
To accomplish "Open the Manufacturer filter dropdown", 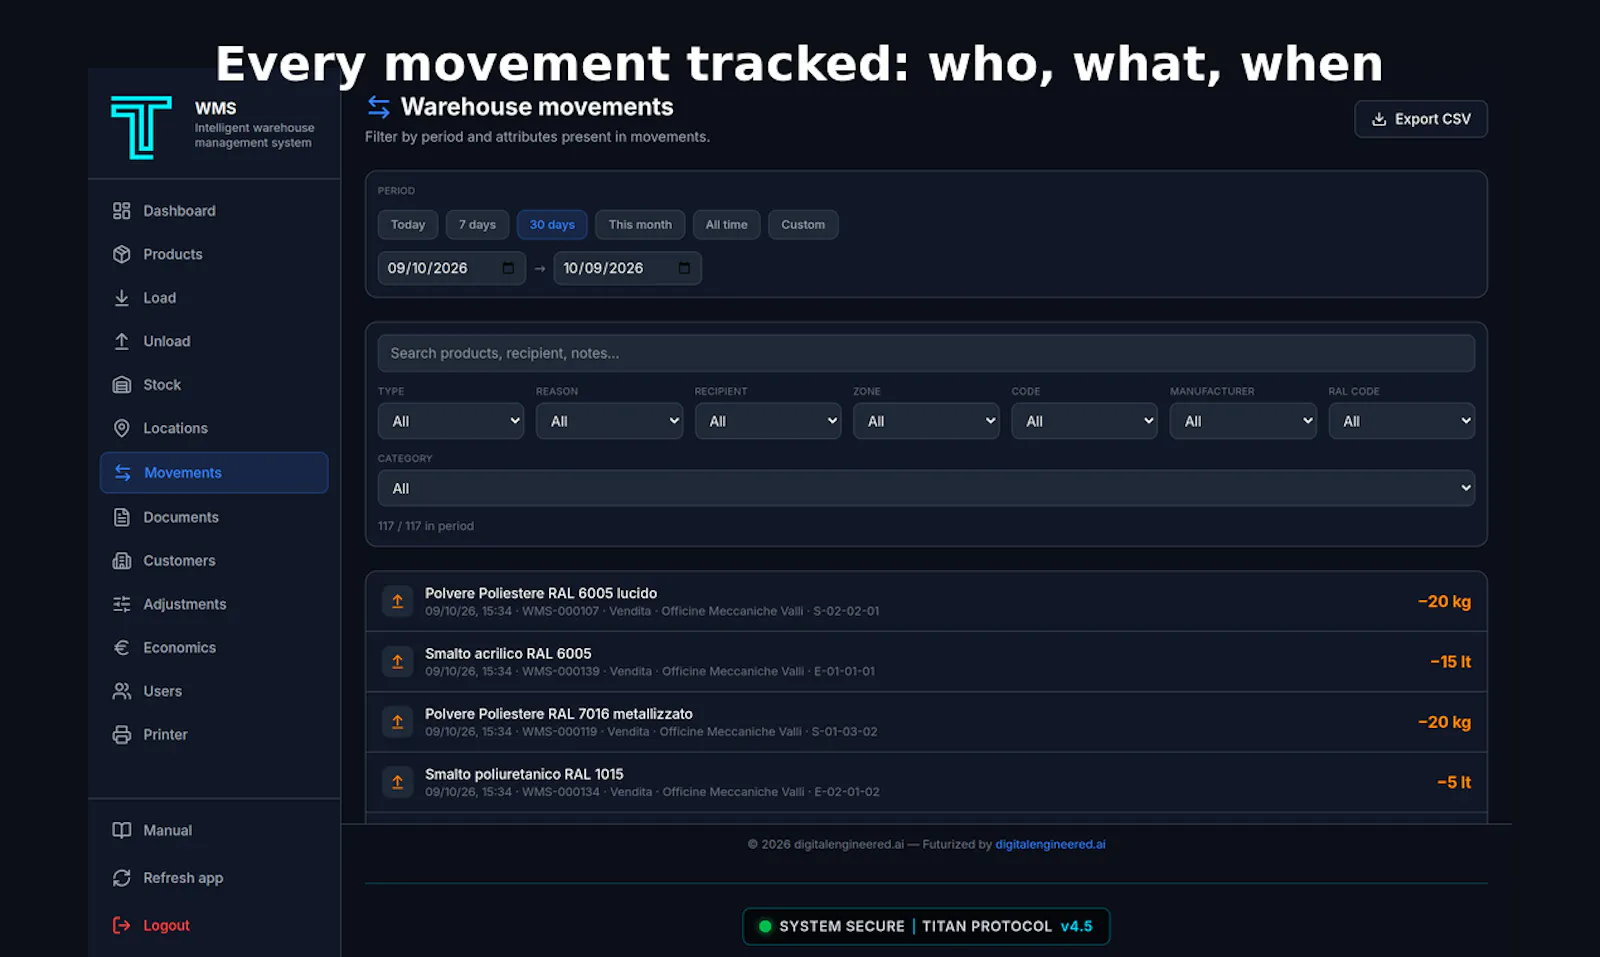I will [1243, 421].
